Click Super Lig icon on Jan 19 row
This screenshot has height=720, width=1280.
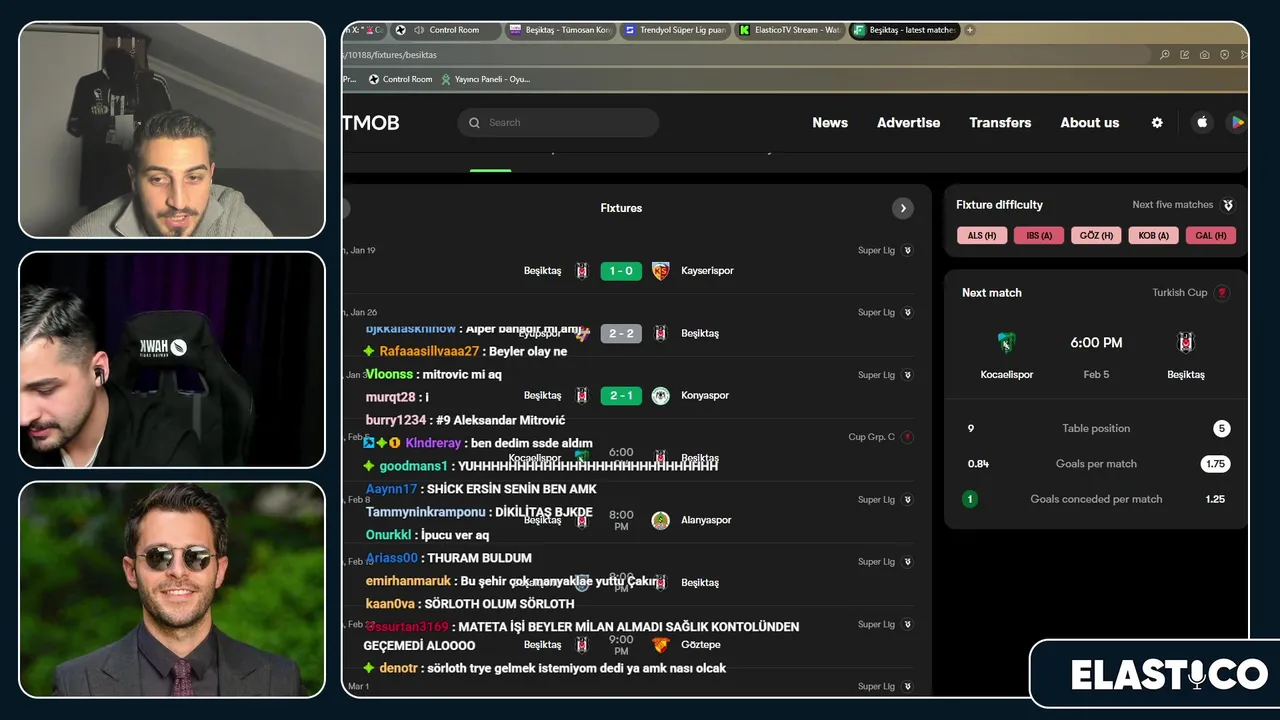click(907, 250)
